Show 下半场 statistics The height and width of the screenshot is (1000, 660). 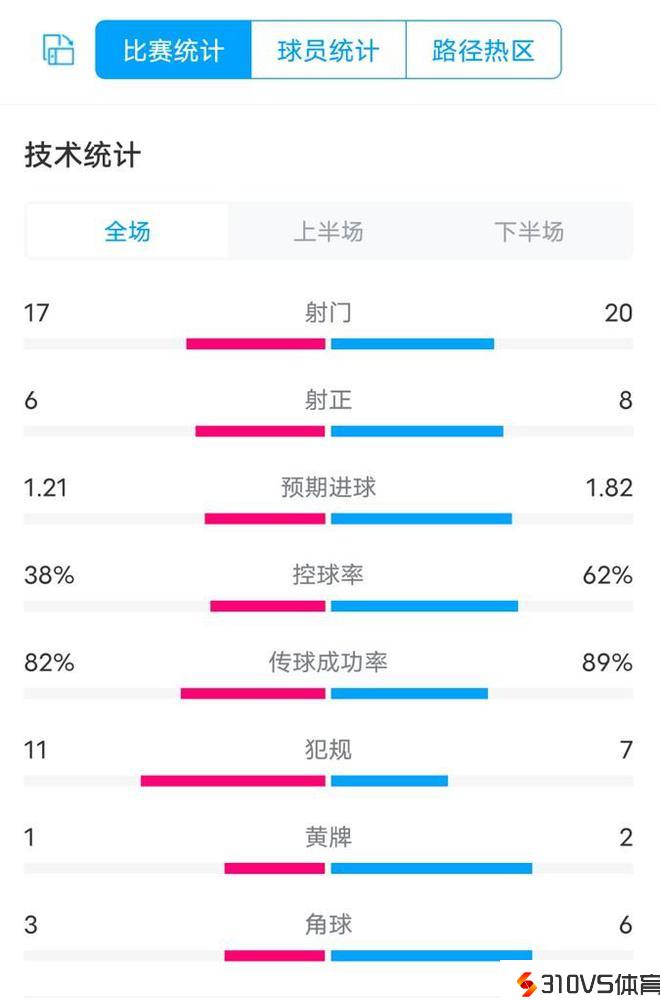point(529,232)
